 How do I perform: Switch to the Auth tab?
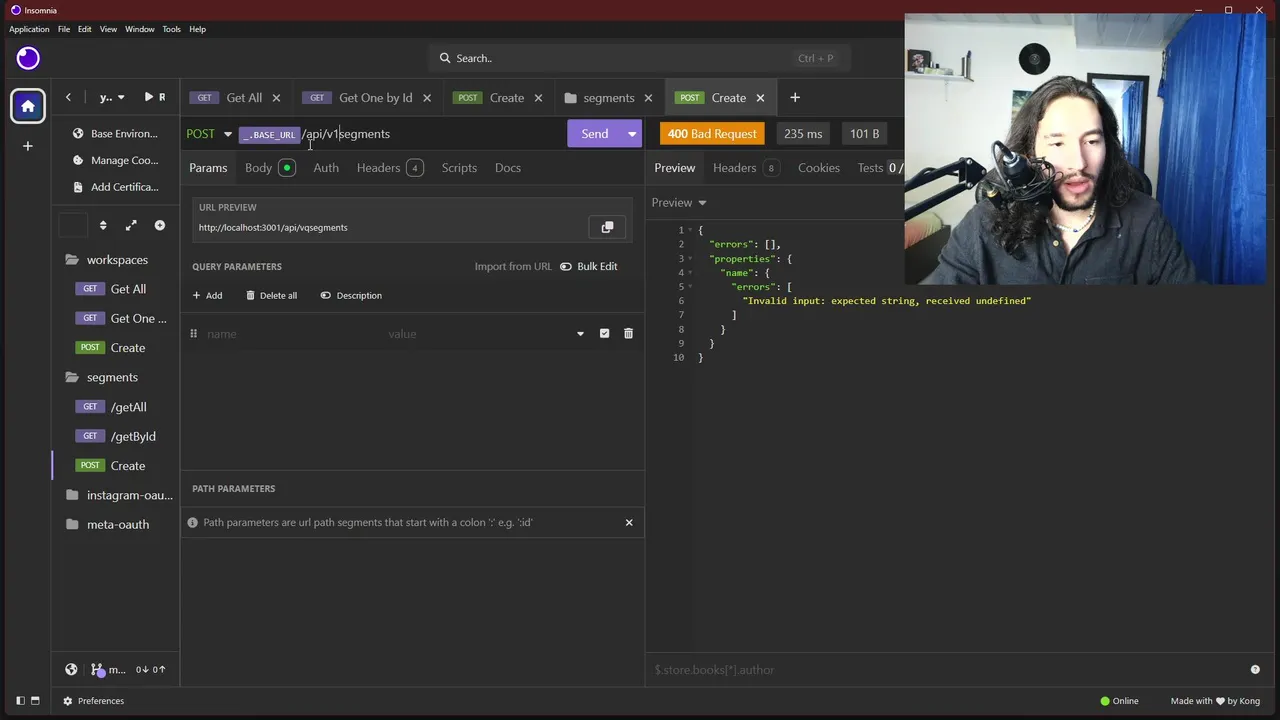pyautogui.click(x=326, y=167)
